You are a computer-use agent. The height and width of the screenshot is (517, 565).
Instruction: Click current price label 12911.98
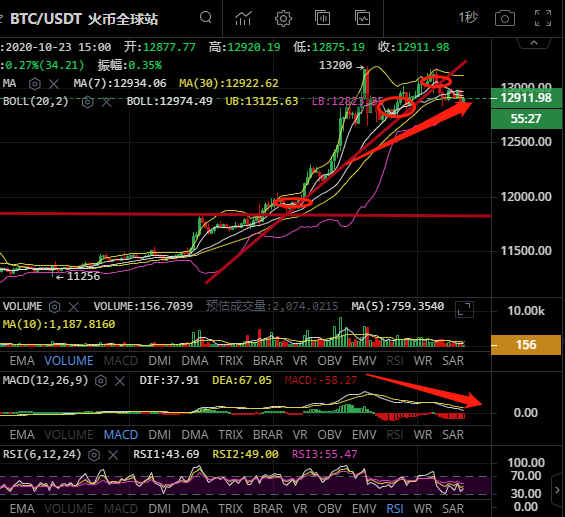526,98
